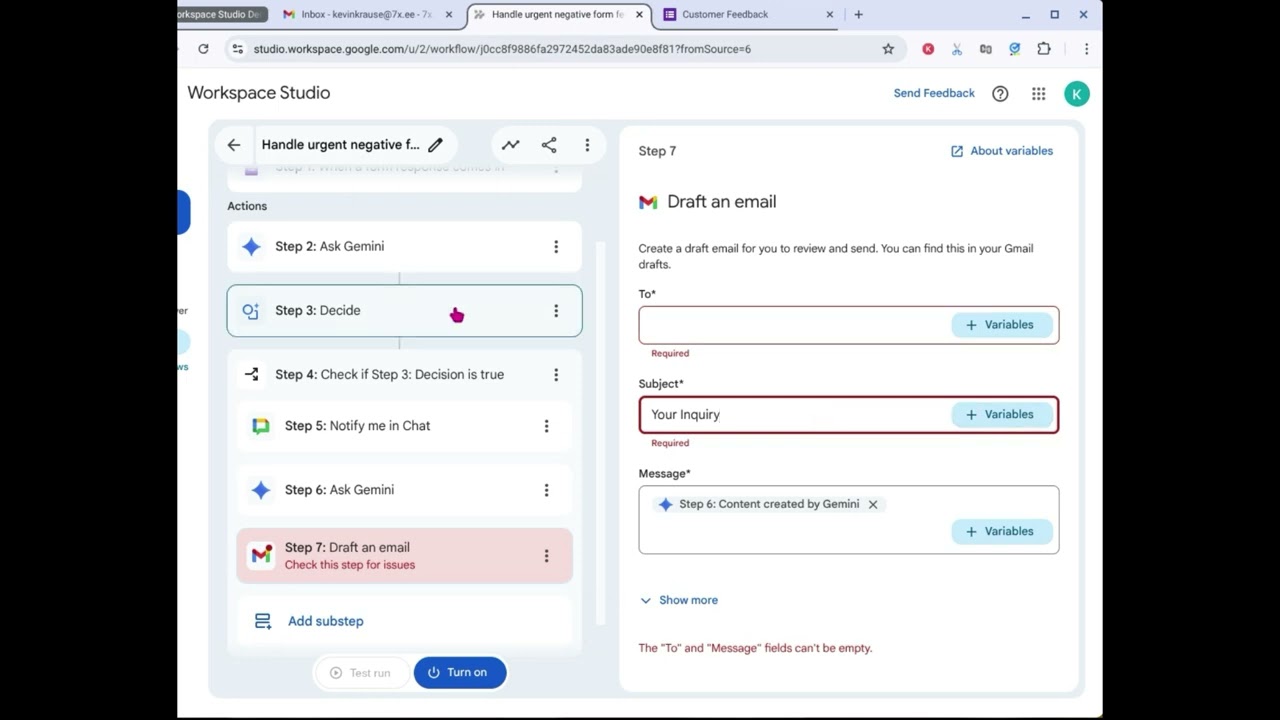Open Variables picker for the Subject field

[x=1000, y=415]
